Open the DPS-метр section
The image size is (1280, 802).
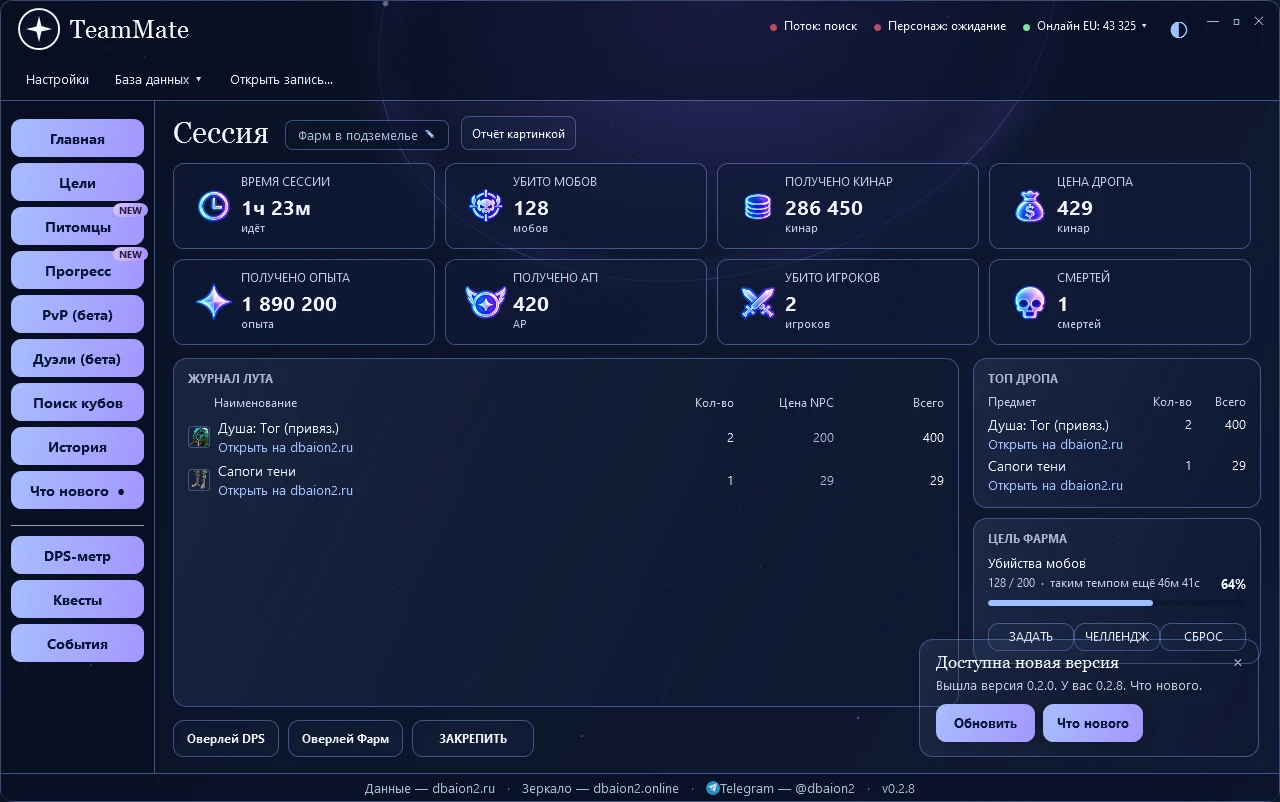click(77, 556)
